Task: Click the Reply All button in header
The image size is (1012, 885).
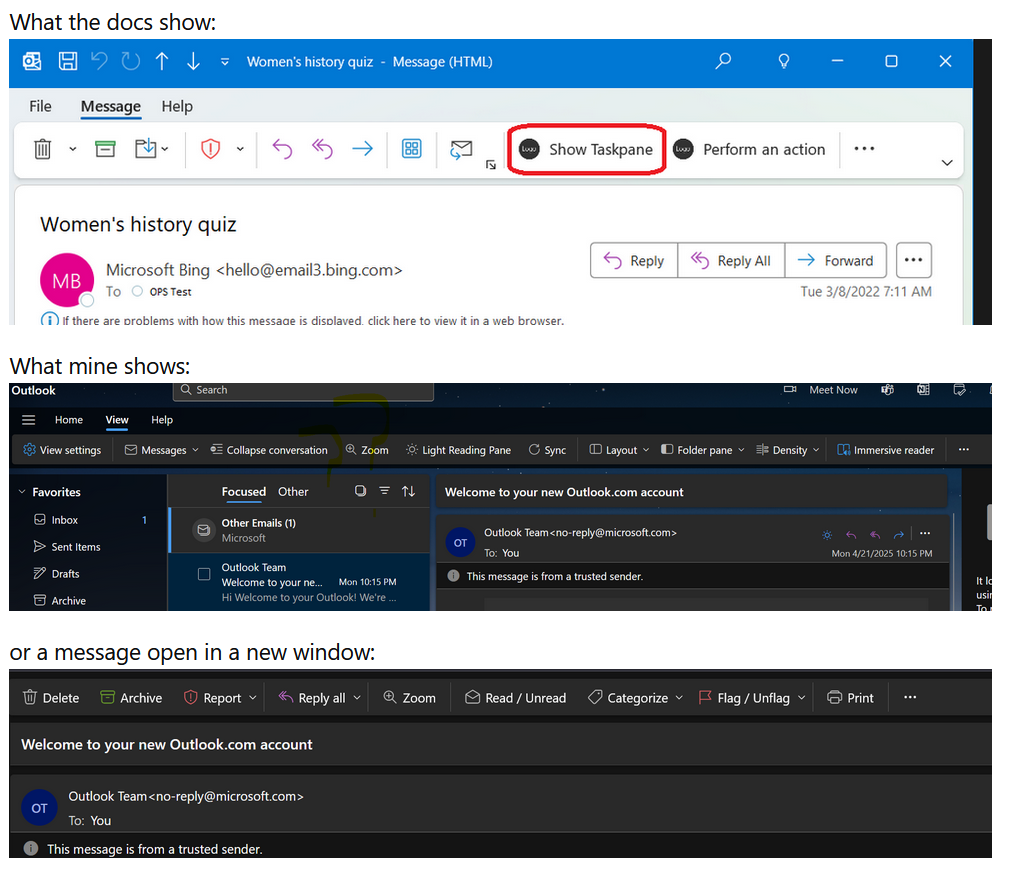Action: click(x=731, y=260)
